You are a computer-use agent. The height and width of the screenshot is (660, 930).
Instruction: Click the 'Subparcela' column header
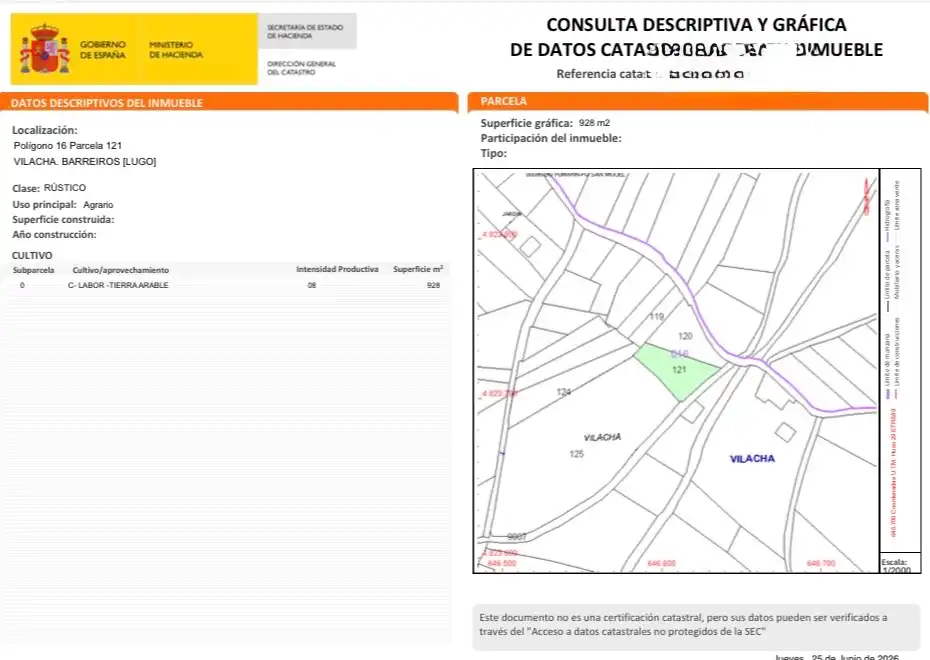[34, 270]
